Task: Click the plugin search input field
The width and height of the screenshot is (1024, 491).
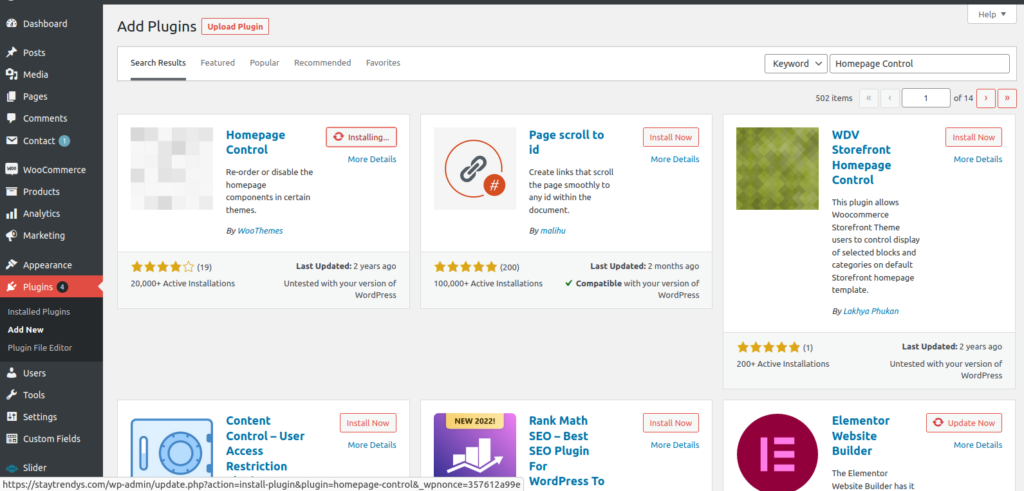Action: click(x=919, y=63)
